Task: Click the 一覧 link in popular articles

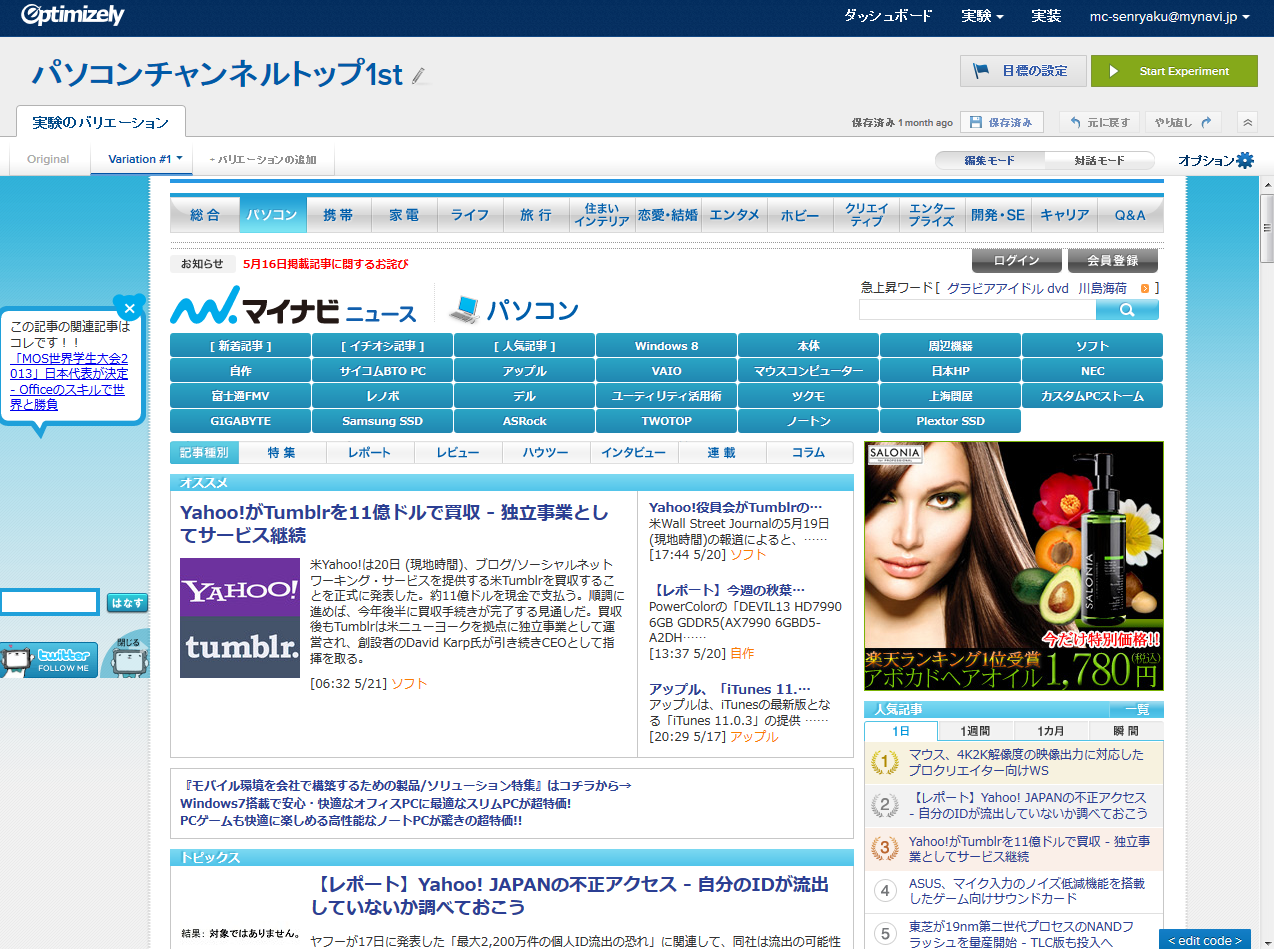Action: (1137, 710)
